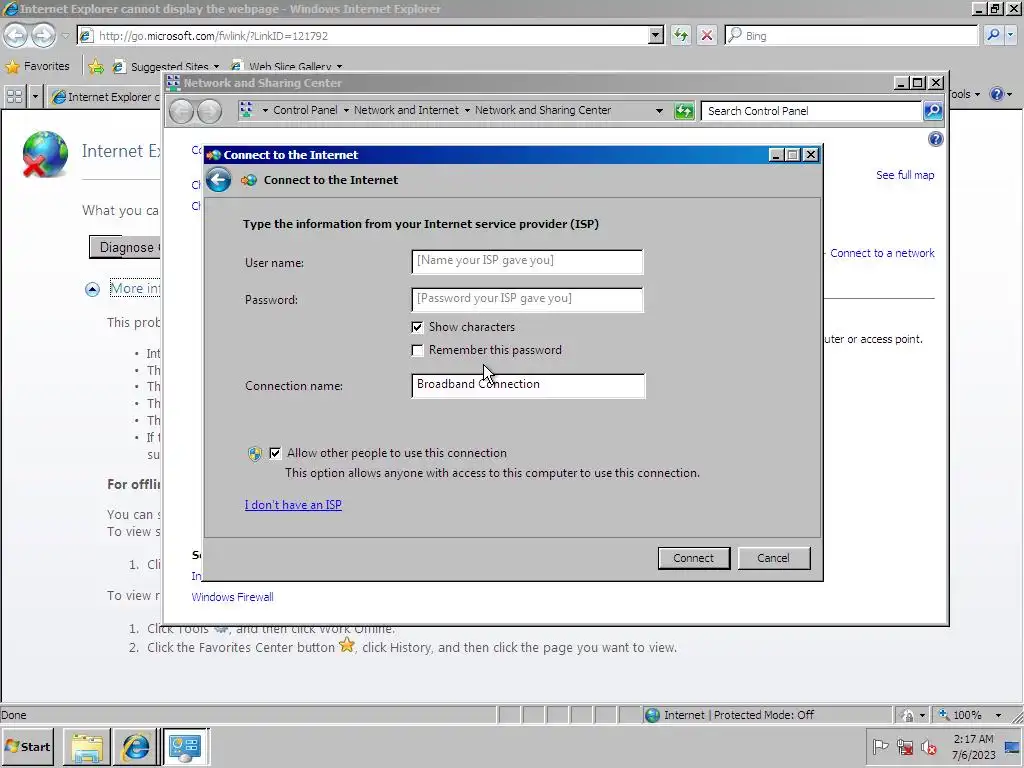The height and width of the screenshot is (768, 1024).
Task: Click the Internet Explorer taskbar icon
Action: 136,746
